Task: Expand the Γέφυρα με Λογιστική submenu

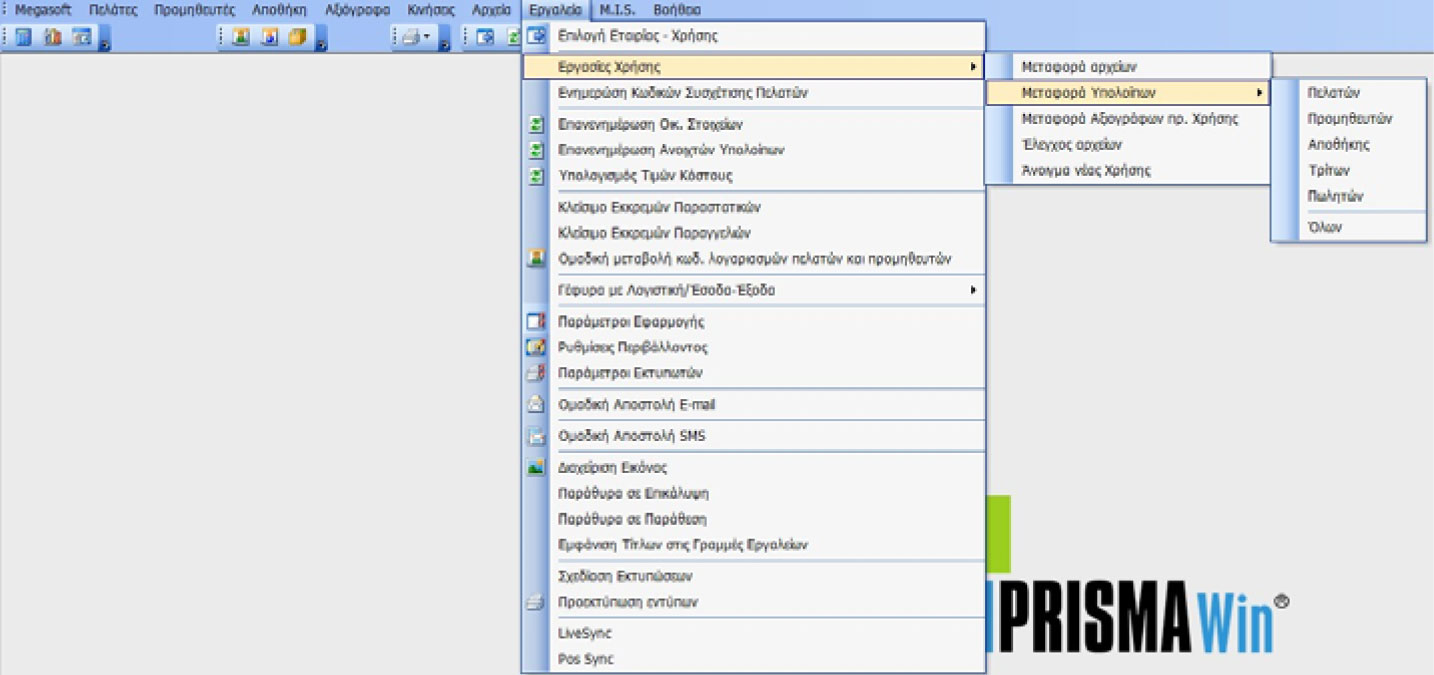Action: 972,290
